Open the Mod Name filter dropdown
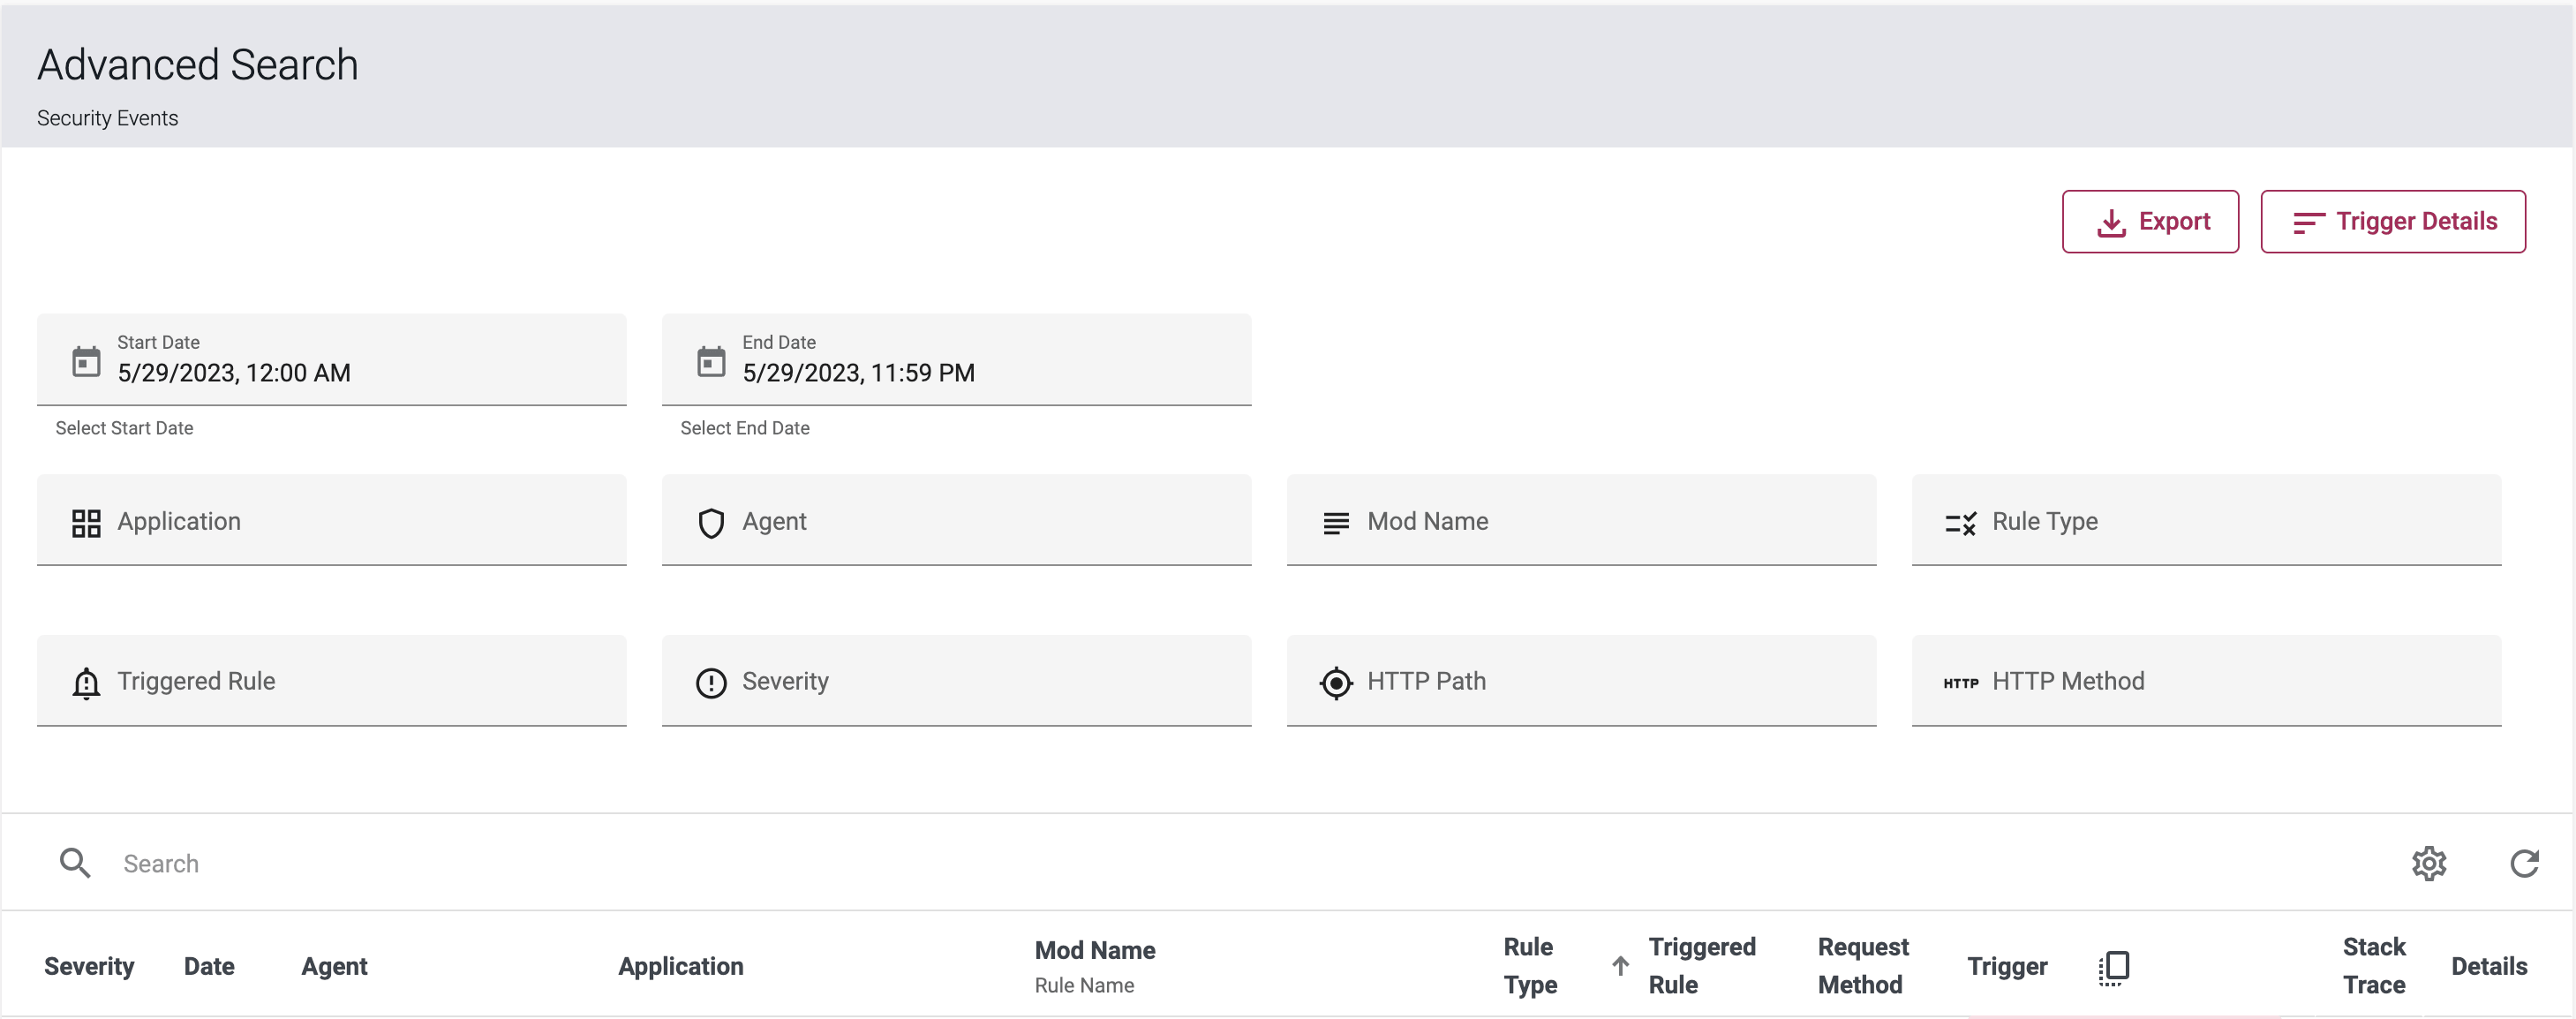This screenshot has height=1019, width=2576. pos(1582,520)
